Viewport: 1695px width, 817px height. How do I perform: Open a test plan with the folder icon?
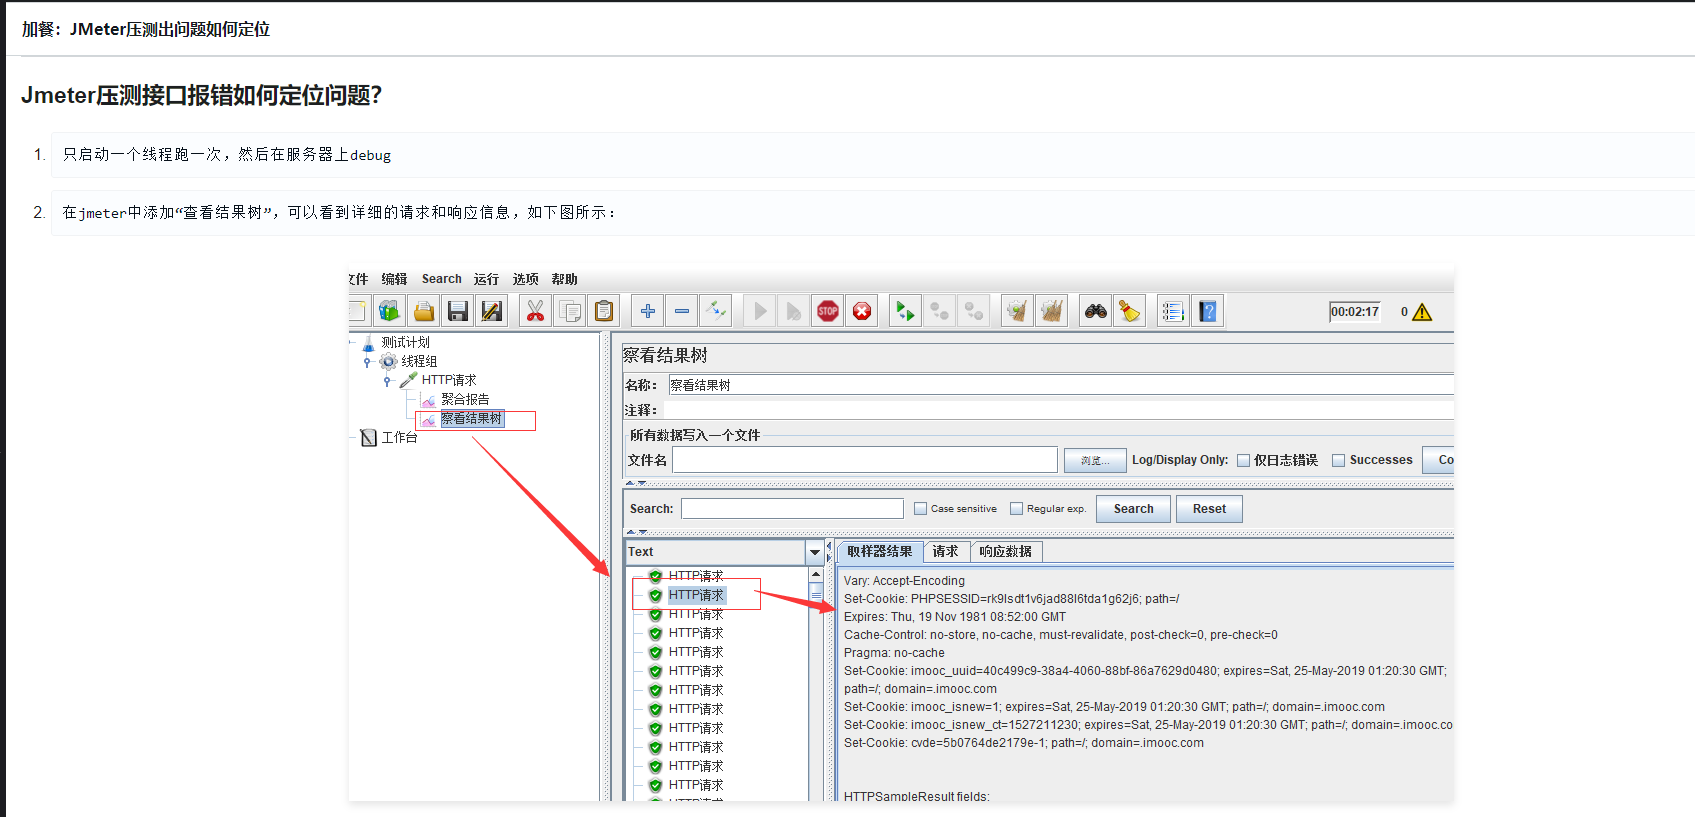[424, 311]
